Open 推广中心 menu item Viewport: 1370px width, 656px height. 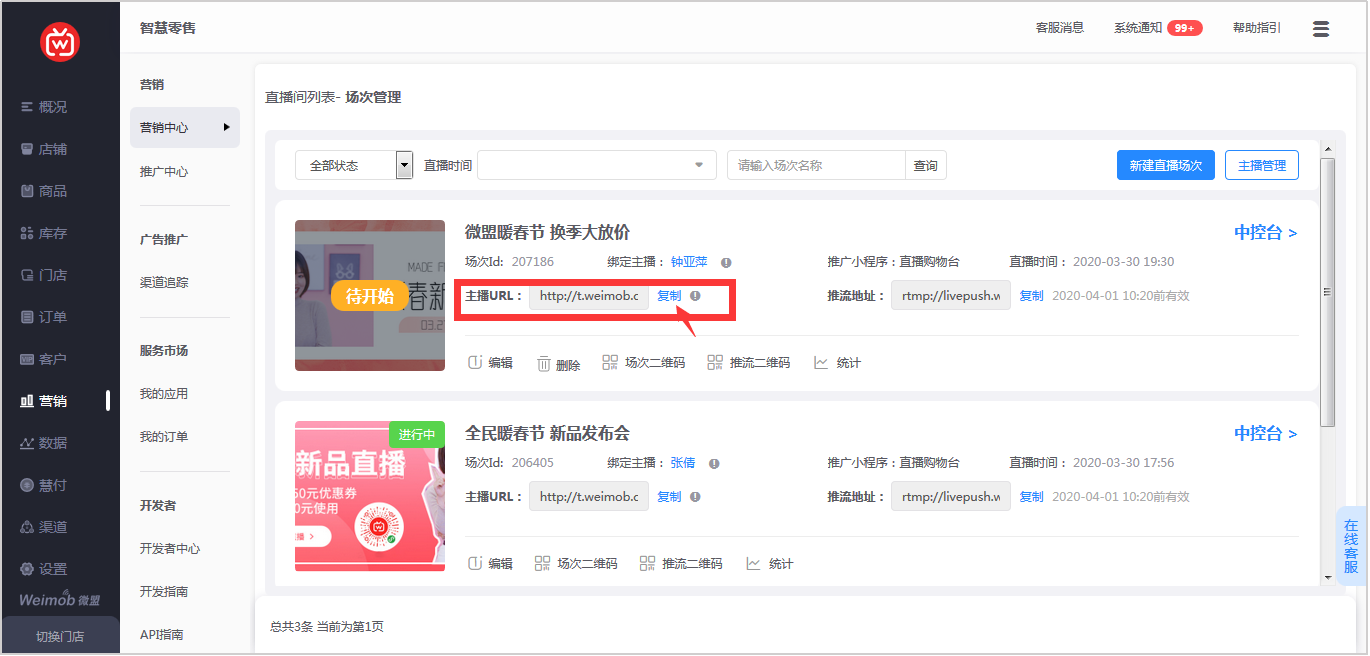click(164, 172)
